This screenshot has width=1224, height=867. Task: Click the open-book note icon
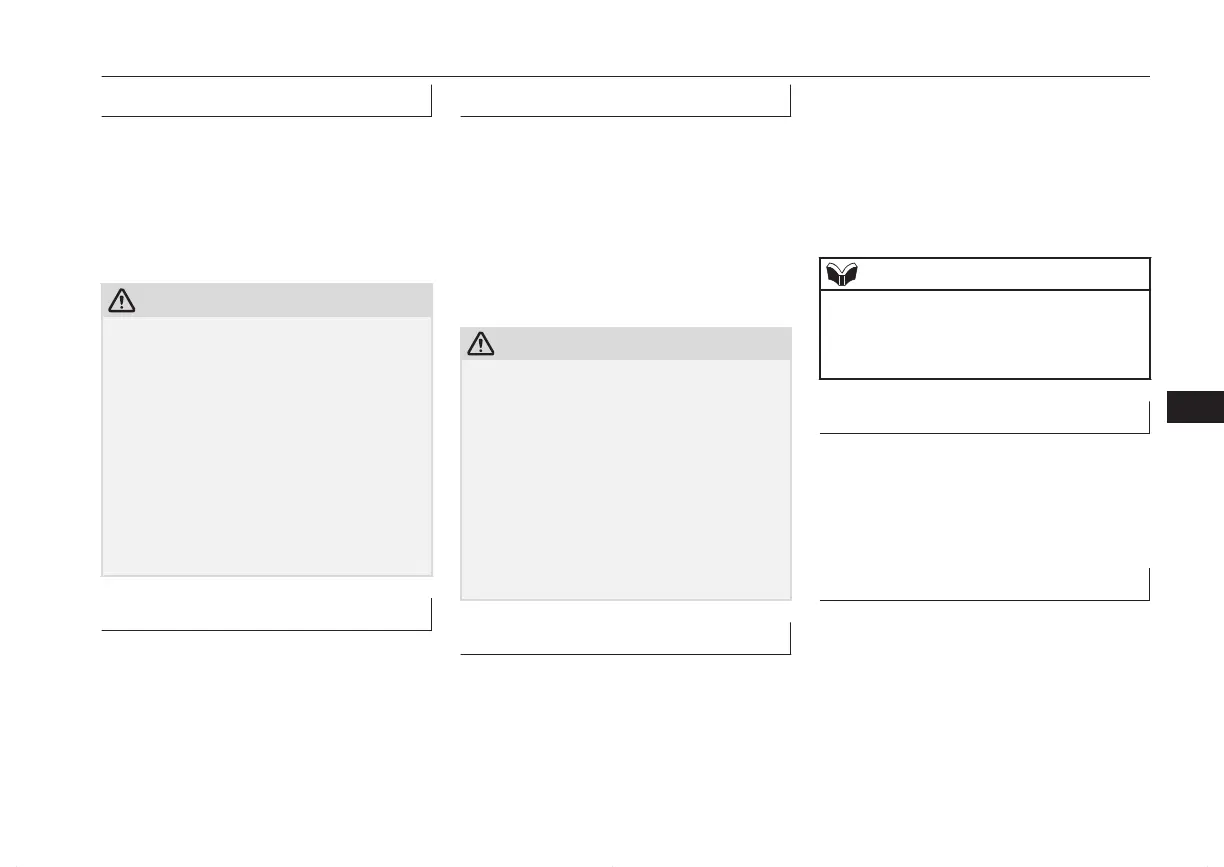coord(838,274)
